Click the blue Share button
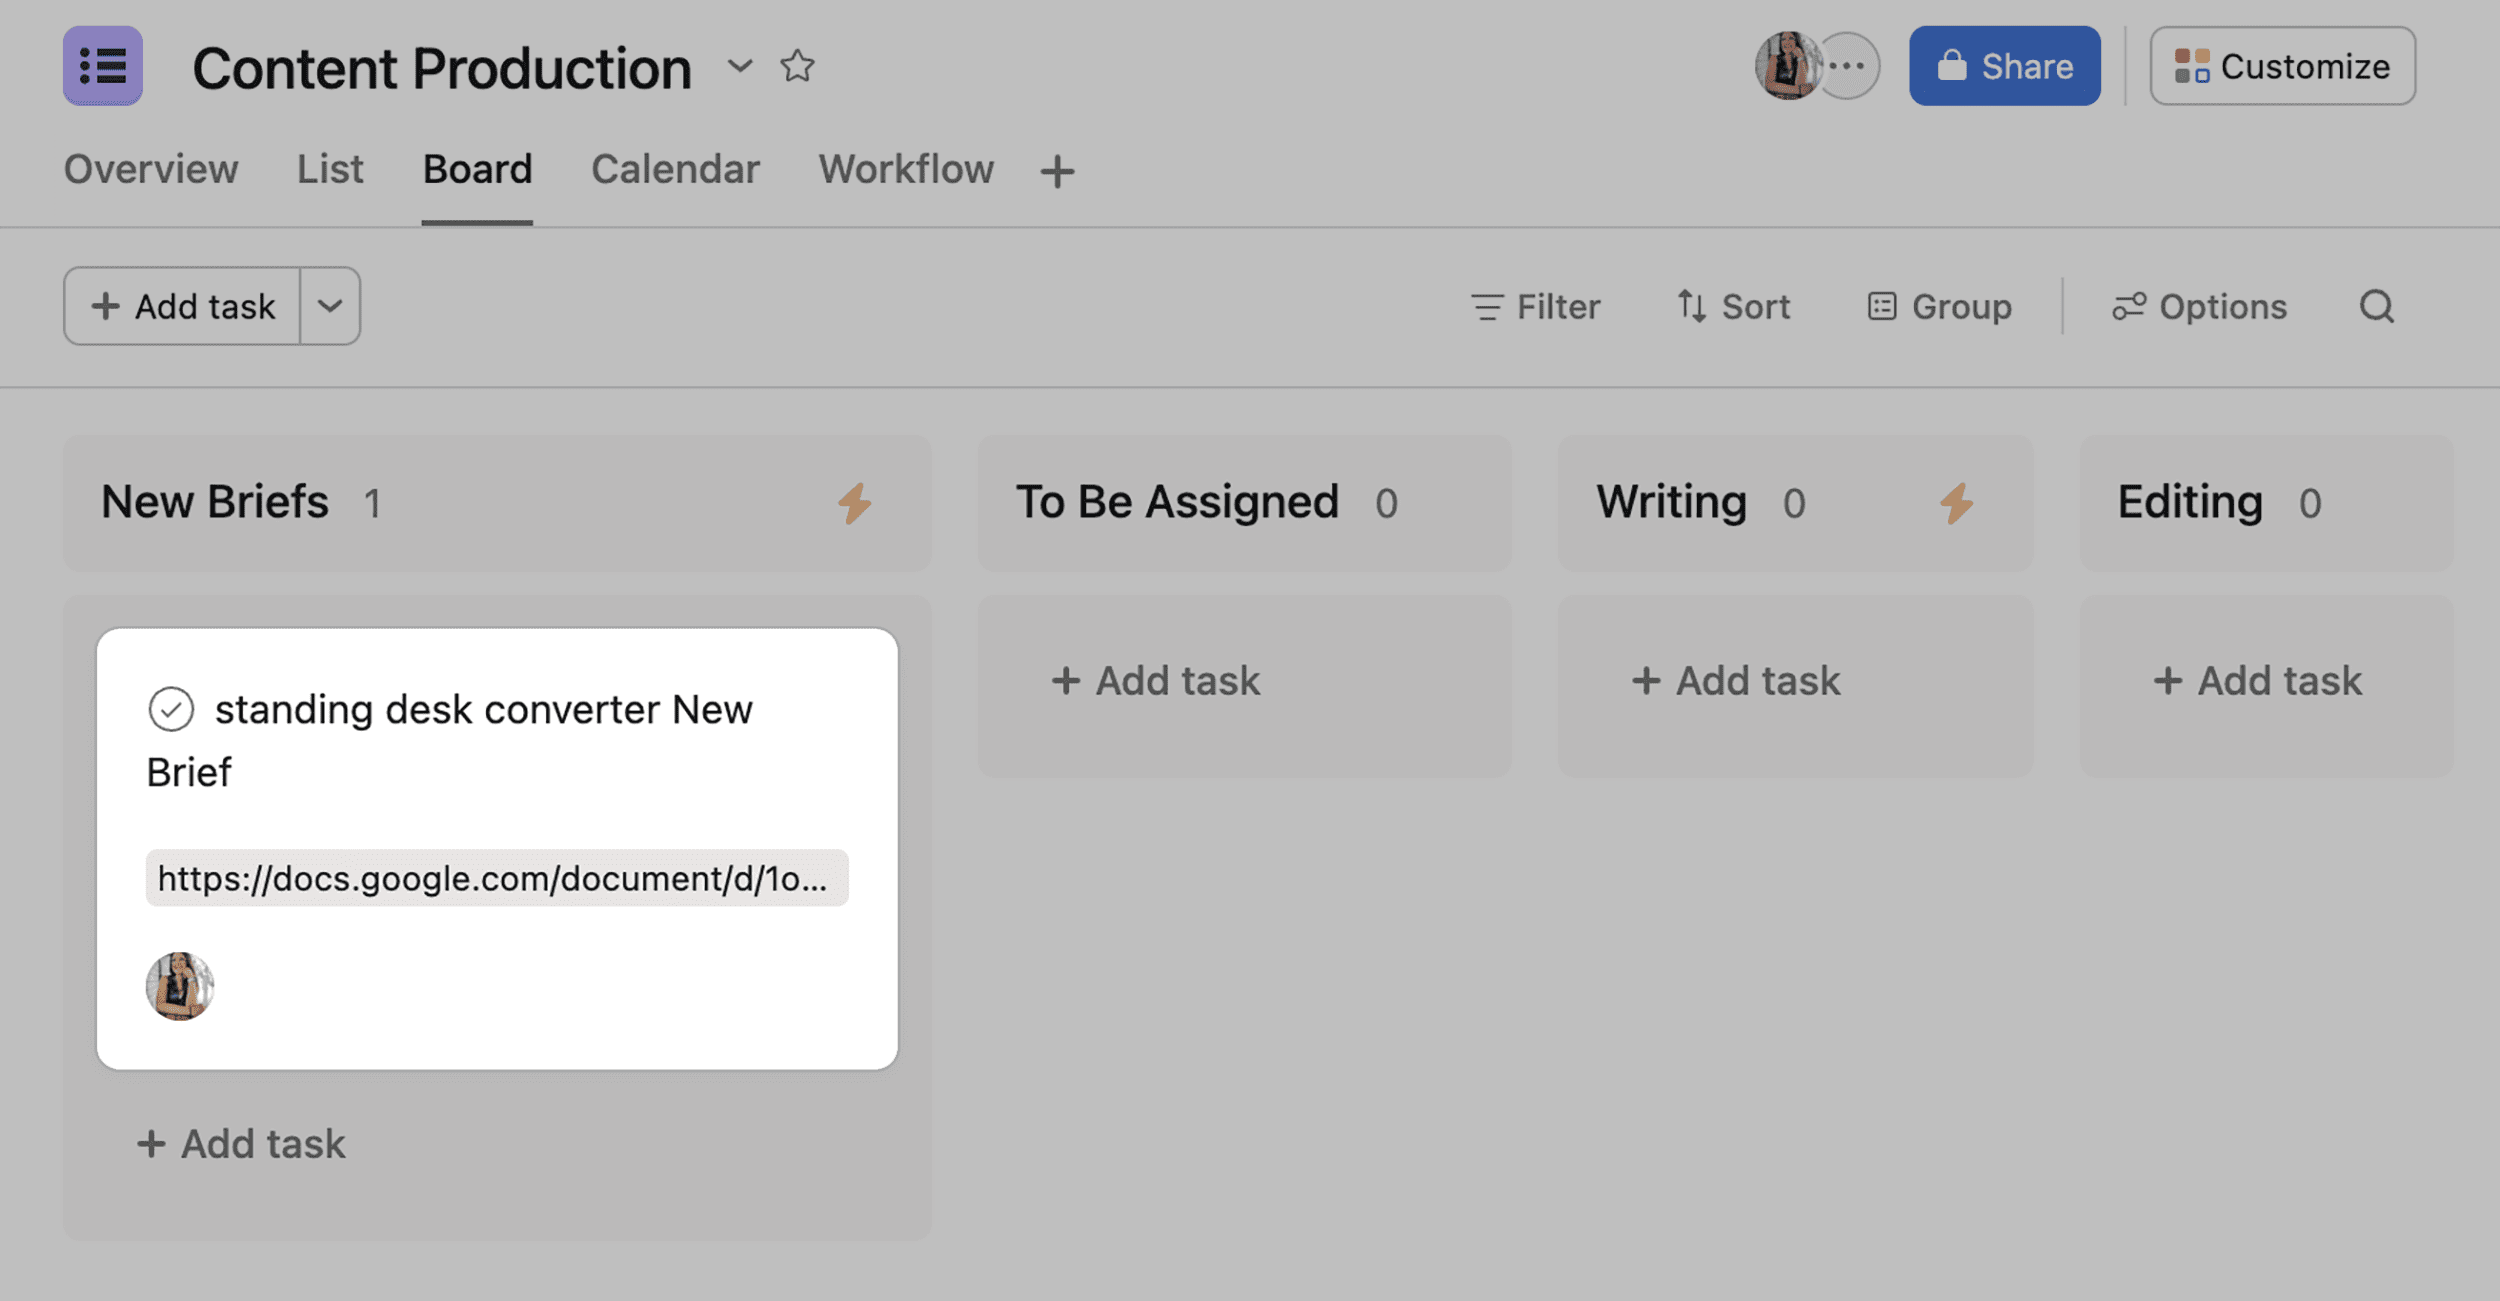 2003,66
